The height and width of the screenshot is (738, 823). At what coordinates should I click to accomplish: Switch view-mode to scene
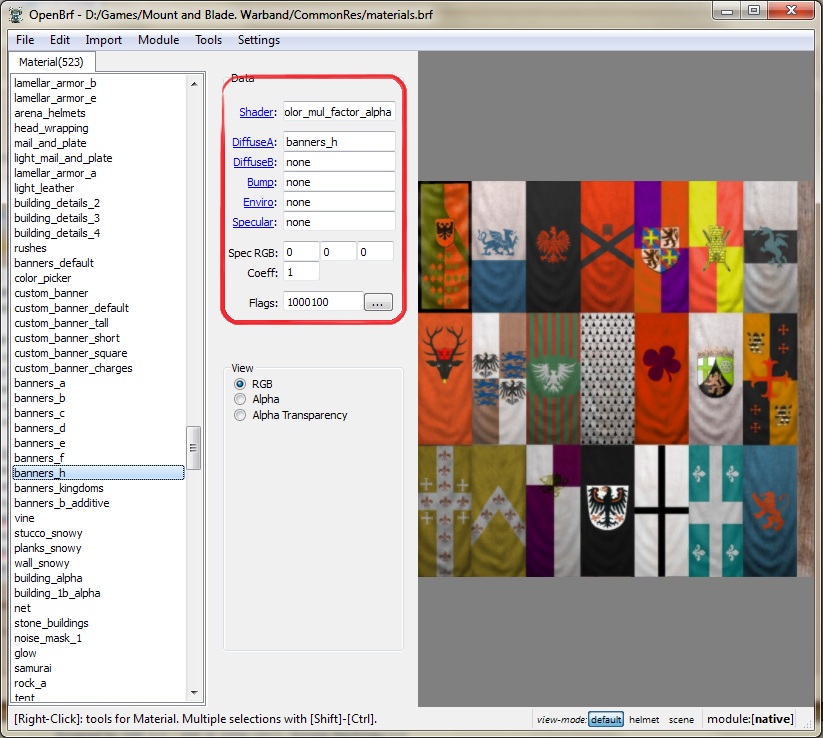681,719
